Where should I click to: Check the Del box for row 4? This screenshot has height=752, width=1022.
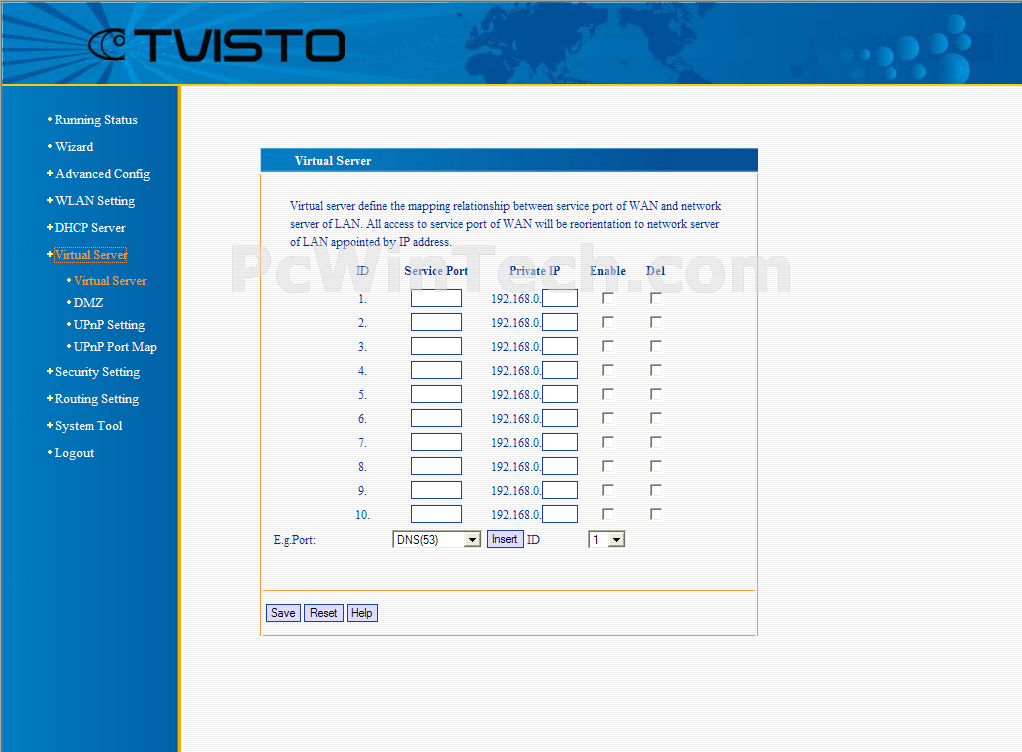coord(656,370)
